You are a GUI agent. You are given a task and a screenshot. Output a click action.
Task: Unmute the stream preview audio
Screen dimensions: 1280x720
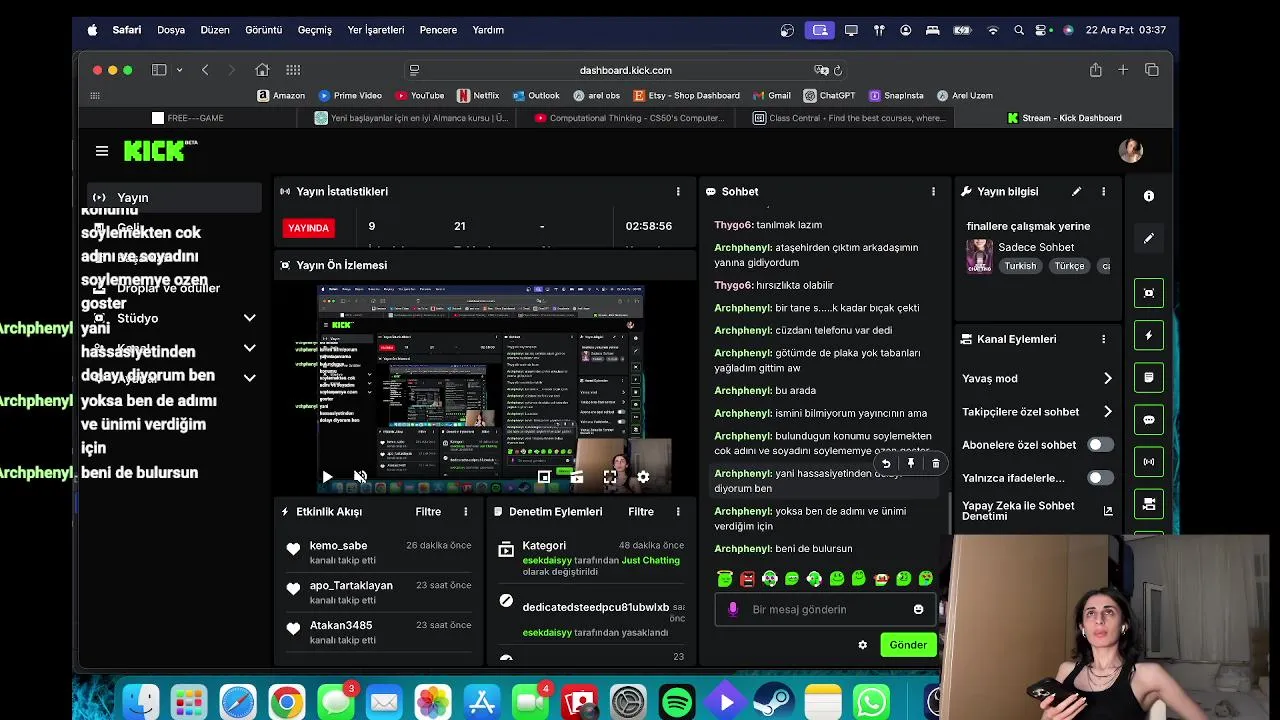coord(360,477)
